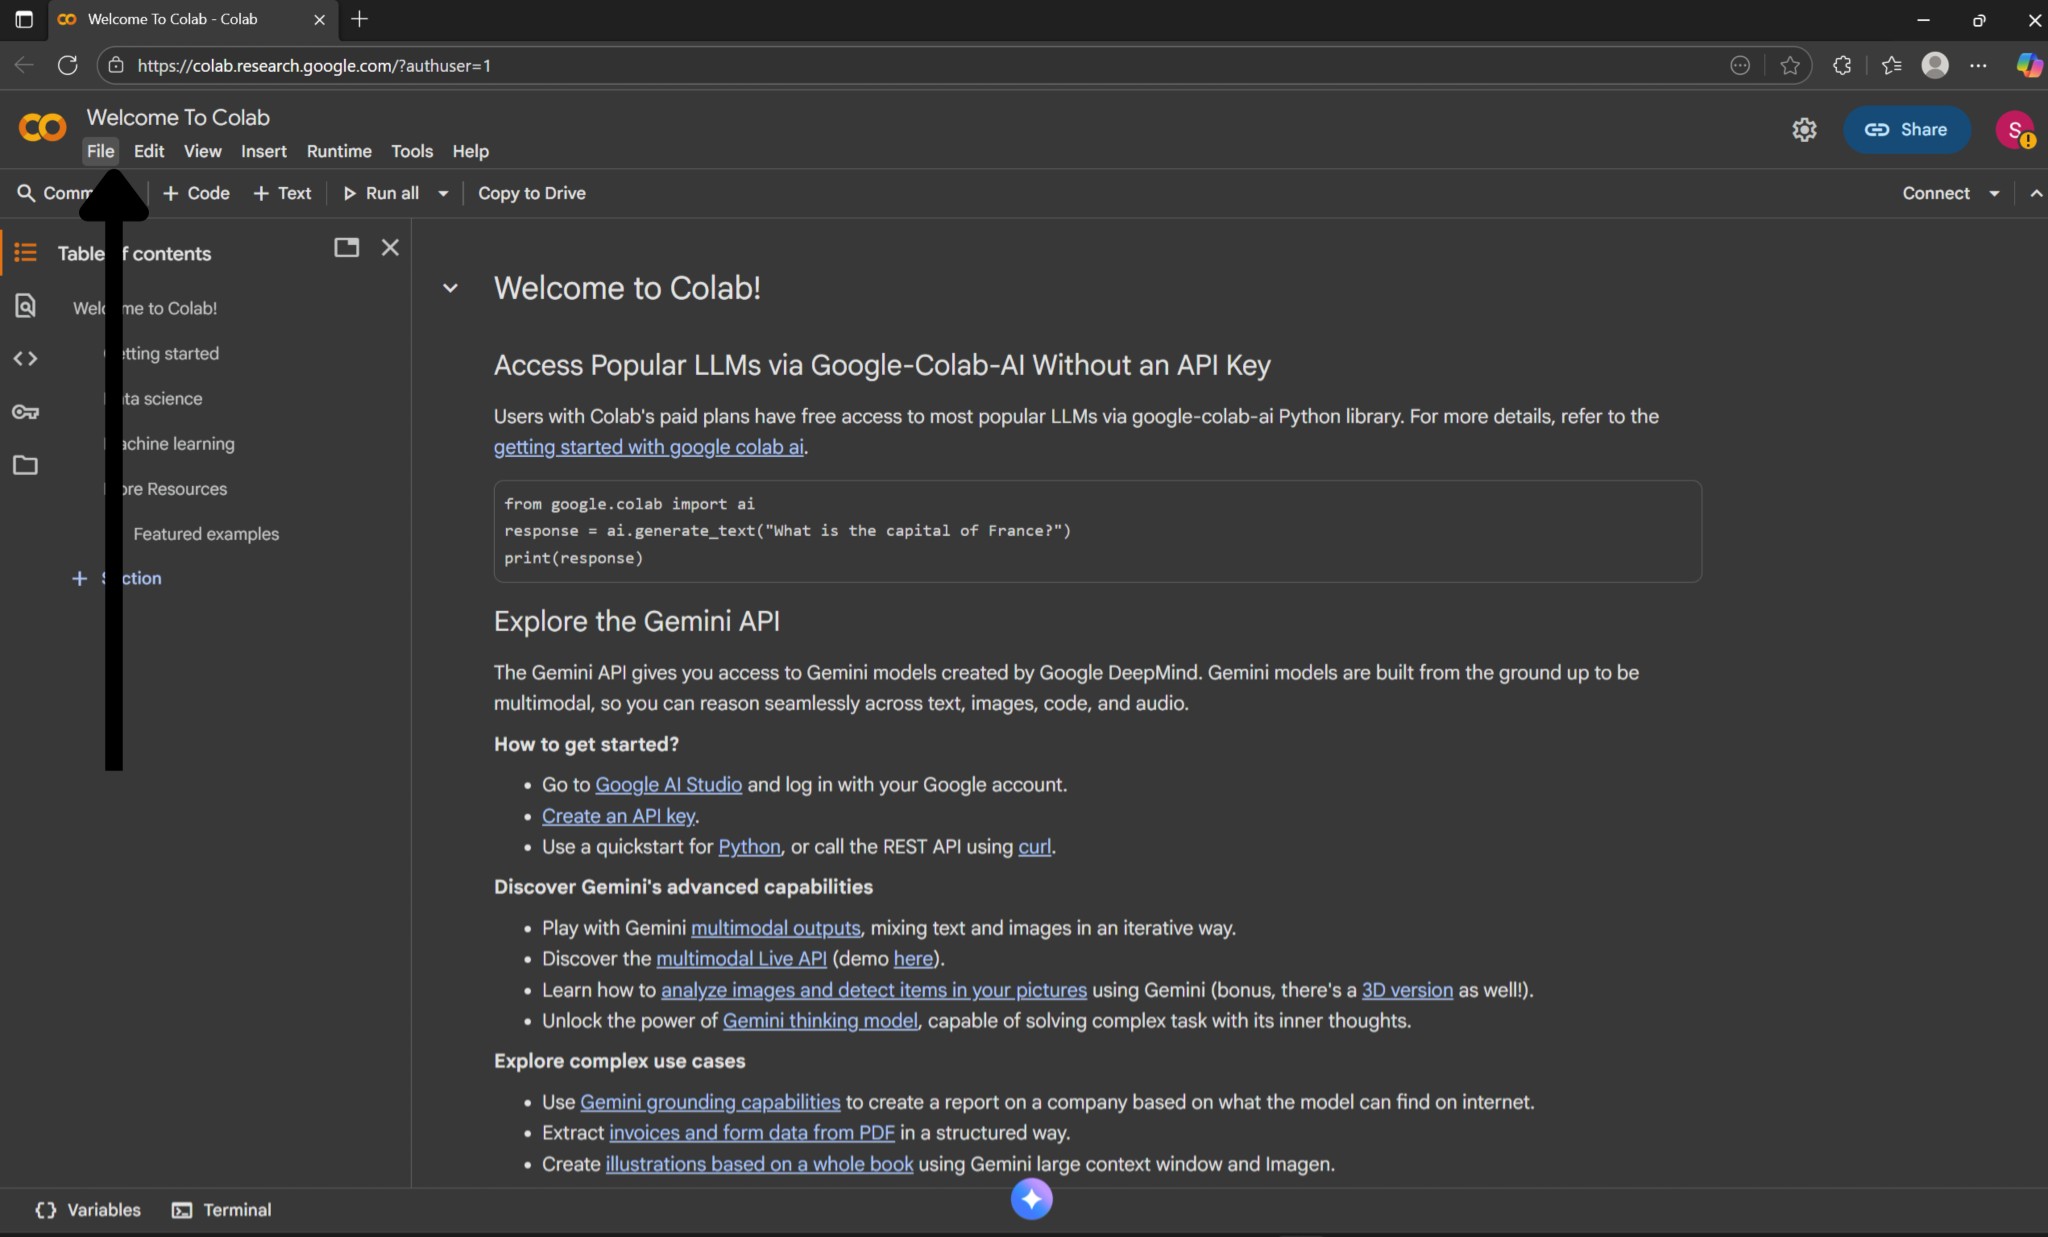This screenshot has height=1237, width=2048.
Task: Open the Terminal panel in status bar
Action: click(x=222, y=1210)
